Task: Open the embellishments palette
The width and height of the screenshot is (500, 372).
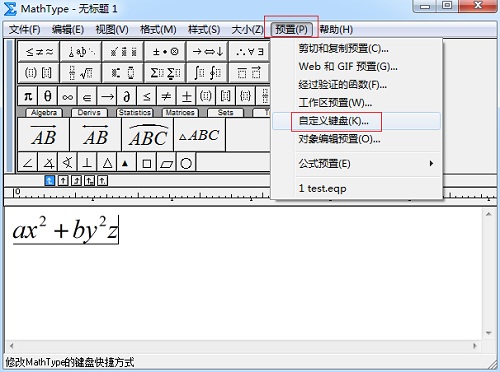Action: coord(123,52)
